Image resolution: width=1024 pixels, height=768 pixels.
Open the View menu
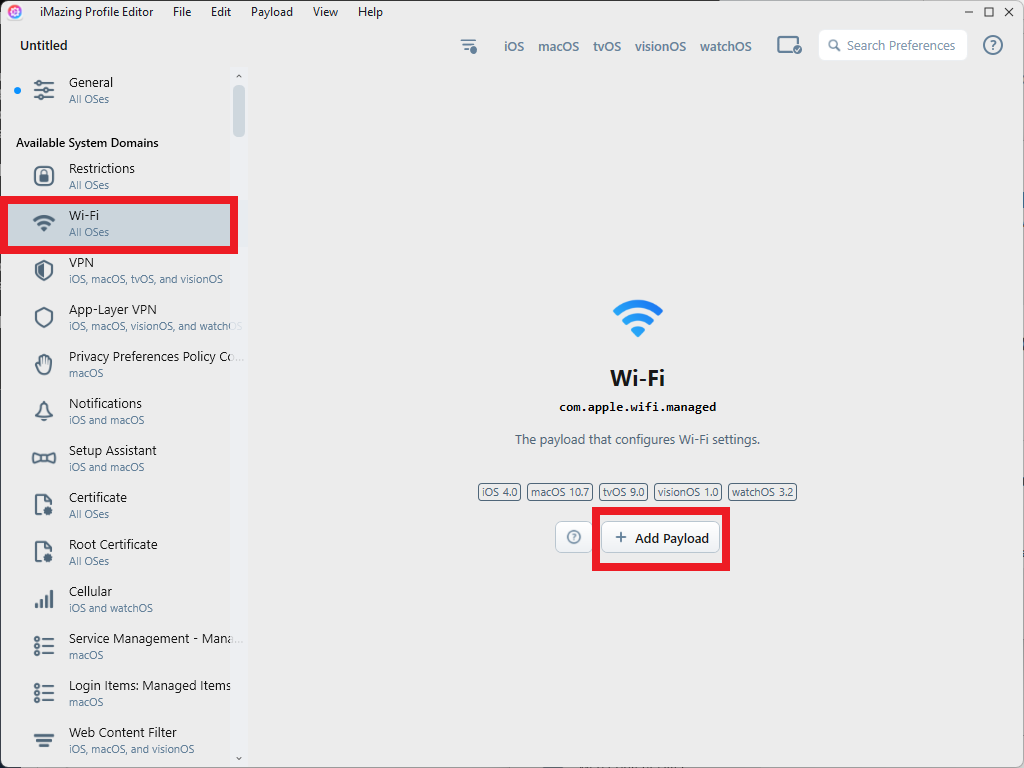click(325, 12)
